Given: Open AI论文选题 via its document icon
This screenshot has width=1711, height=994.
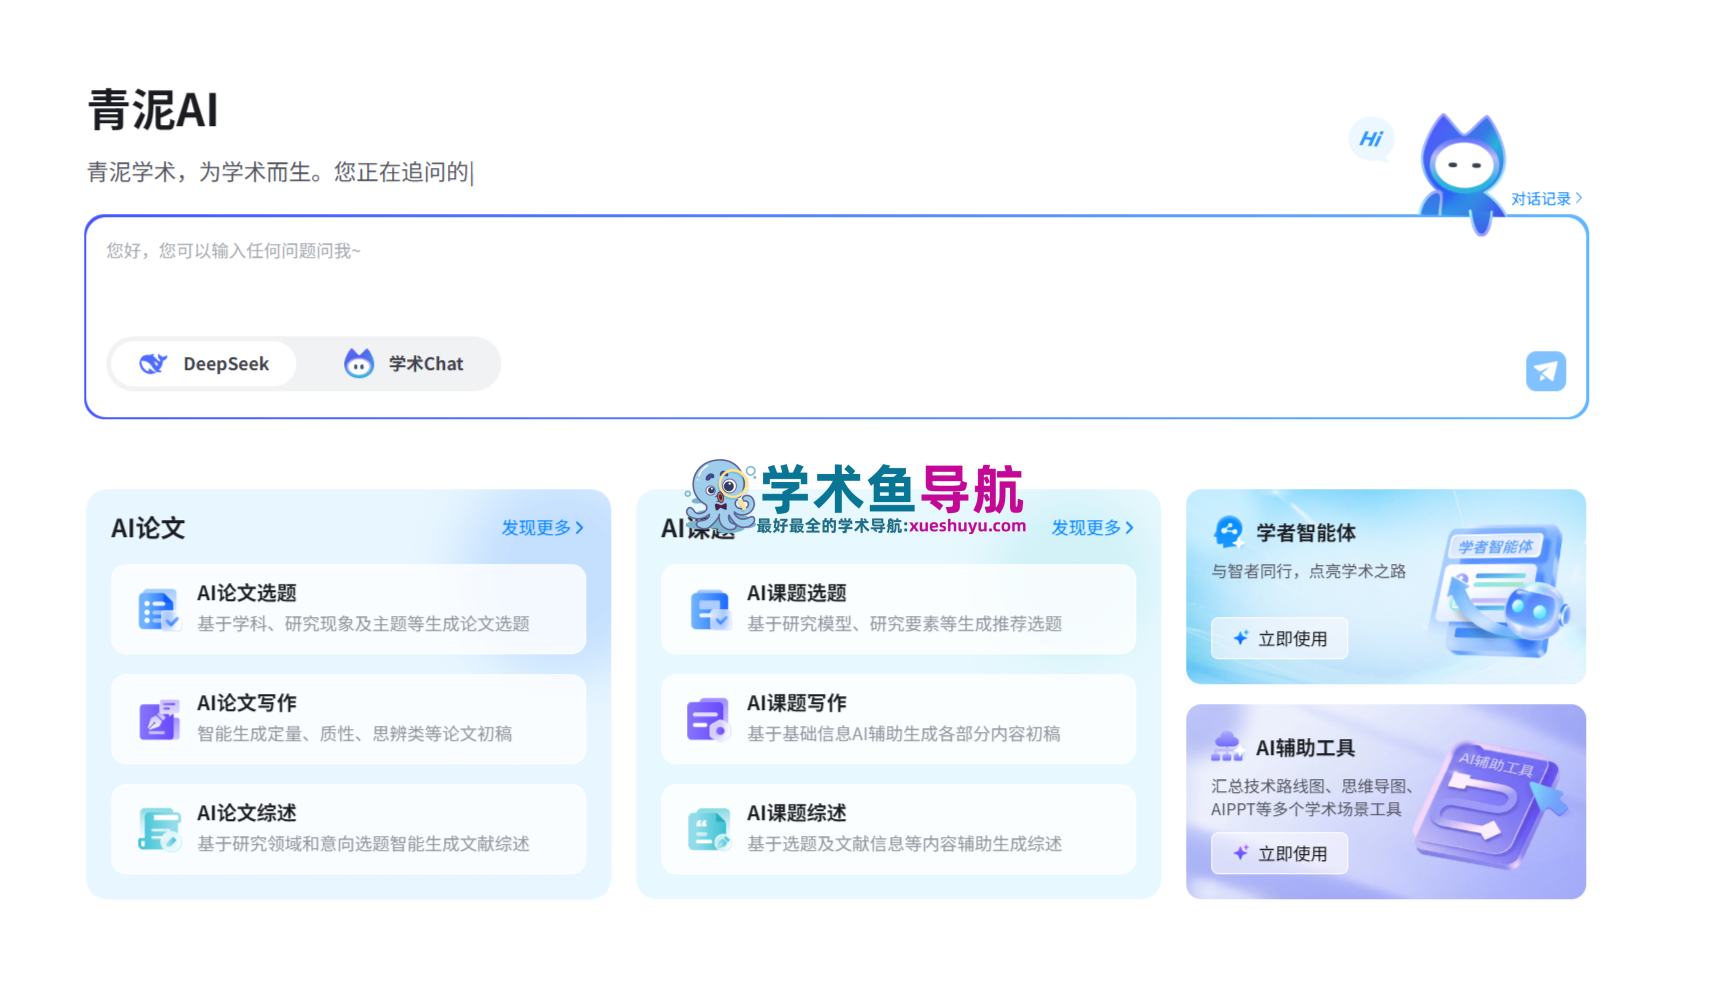Looking at the screenshot, I should [157, 608].
